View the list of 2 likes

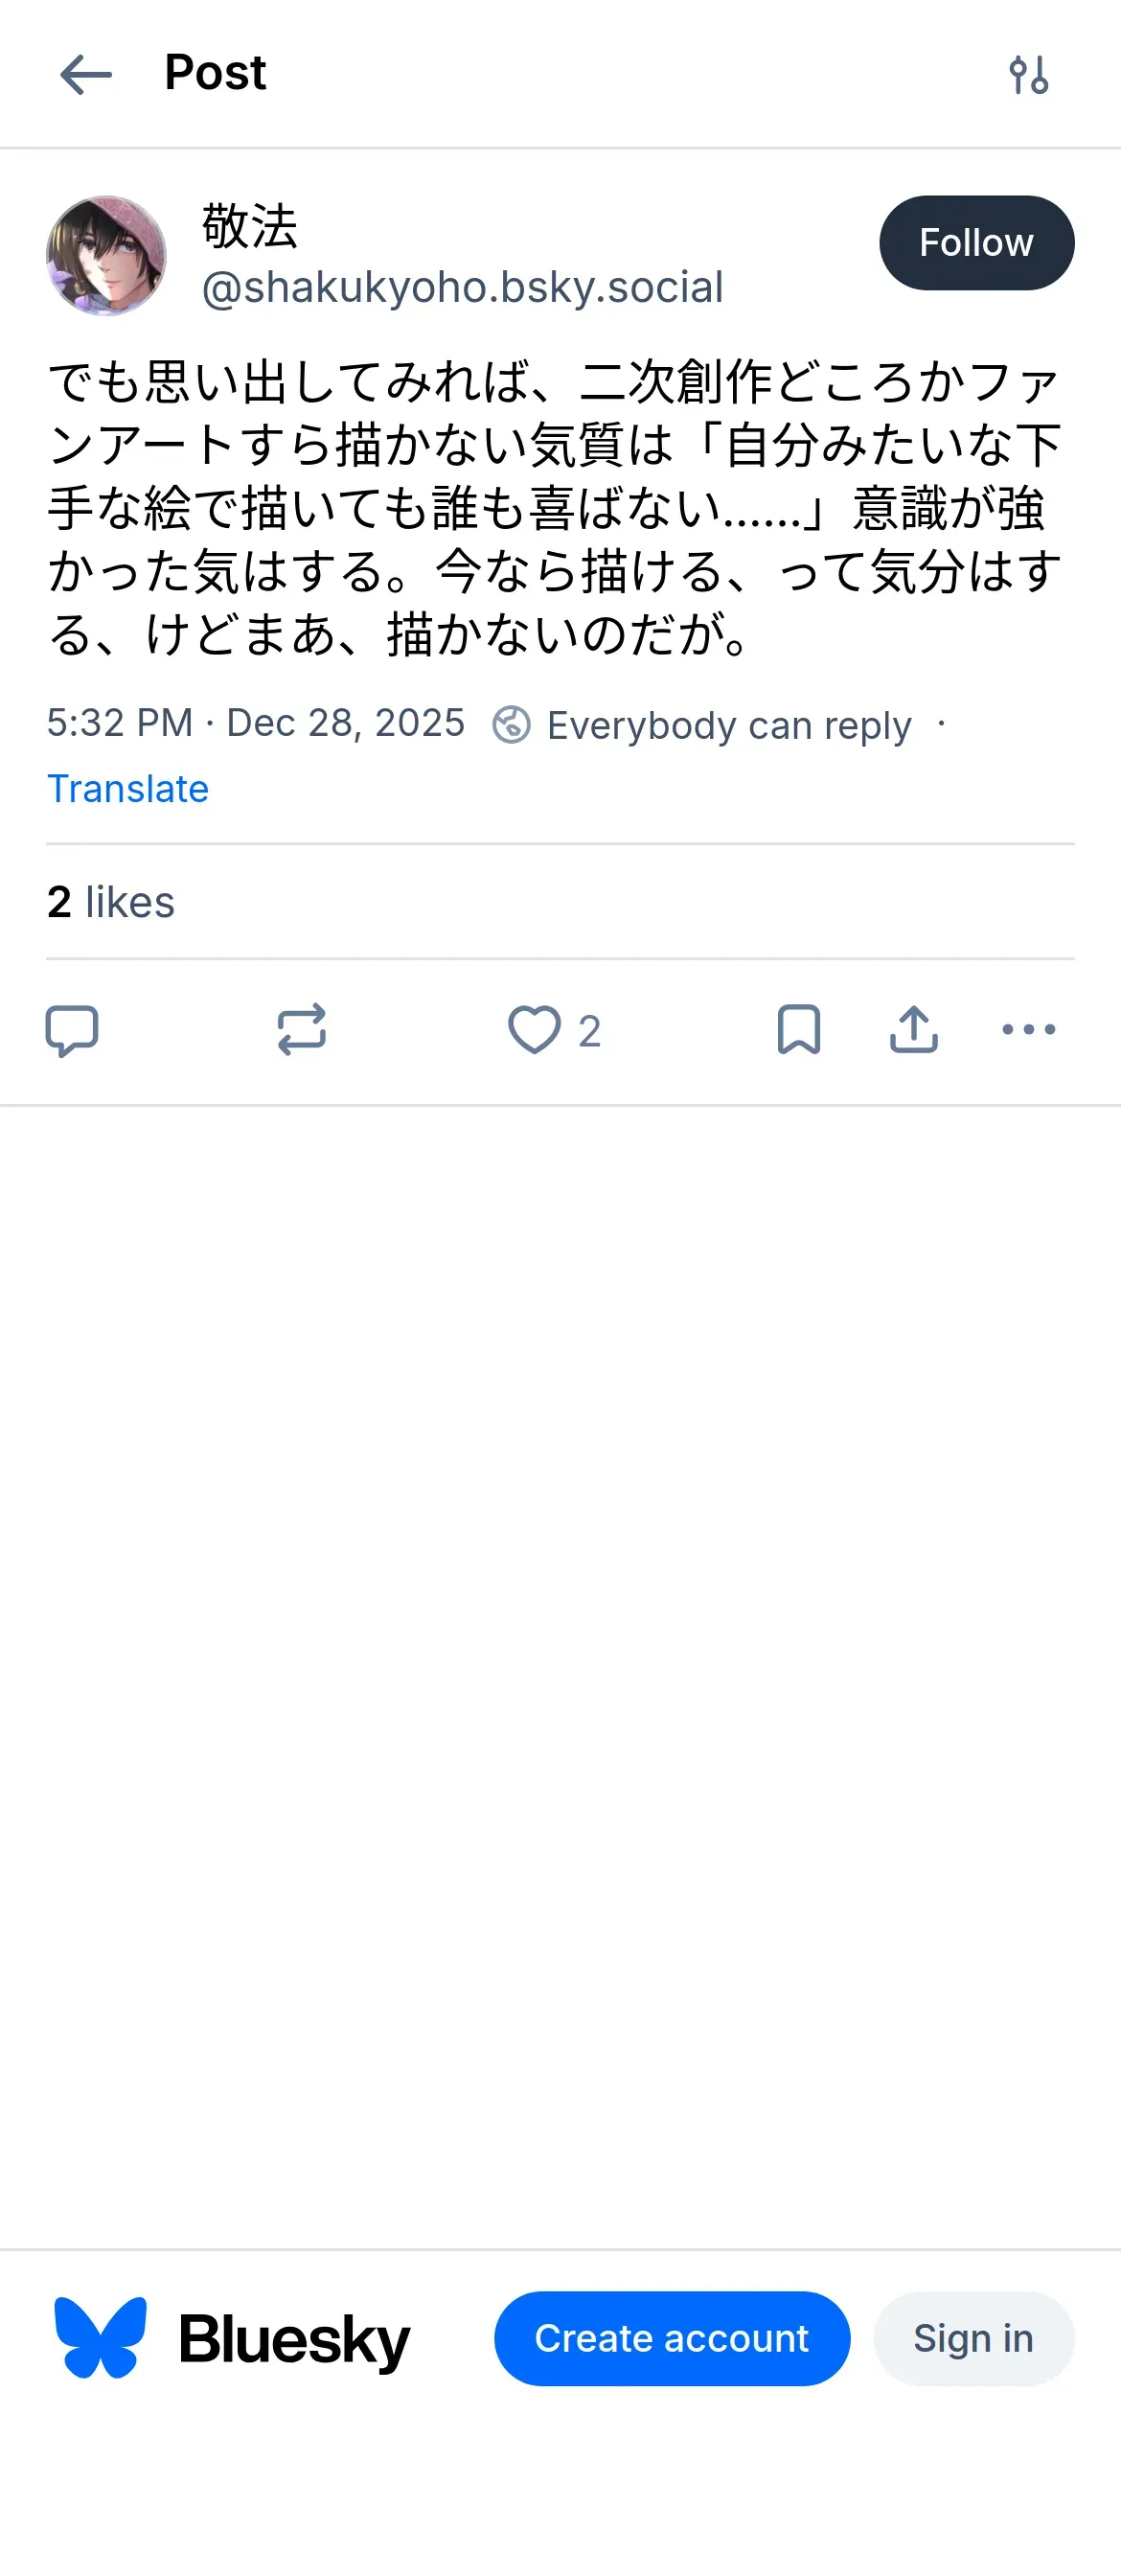tap(111, 902)
